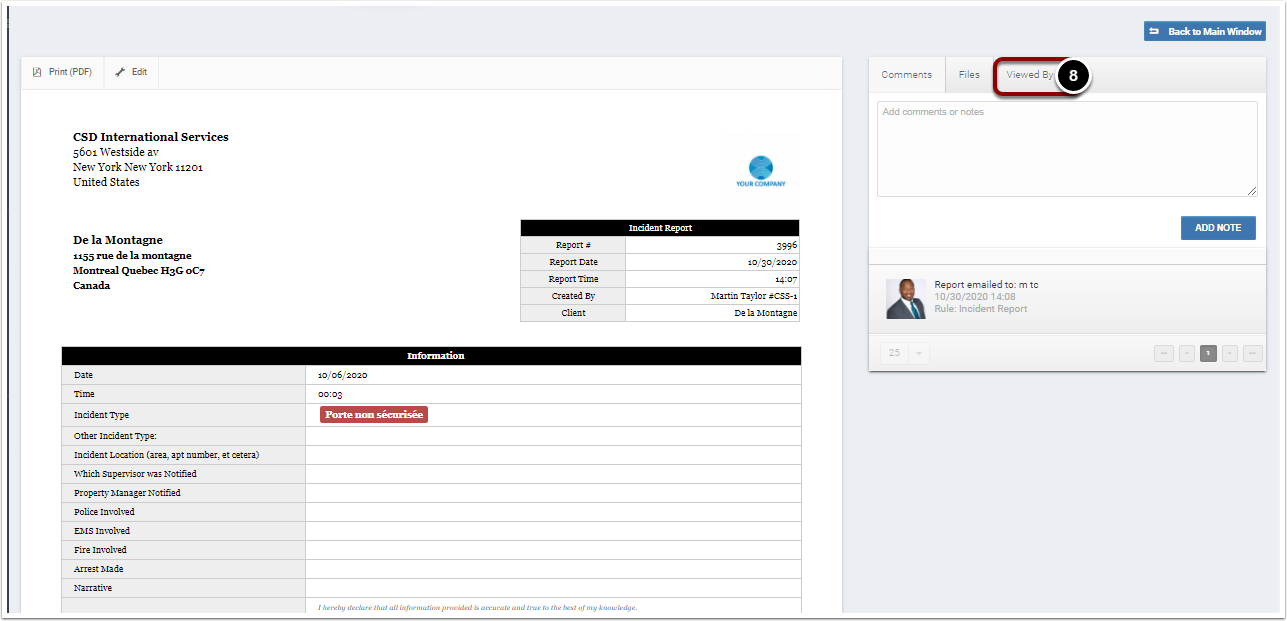Screen dimensions: 1287x621
Task: Click the Print (PDF) icon
Action: pyautogui.click(x=37, y=72)
